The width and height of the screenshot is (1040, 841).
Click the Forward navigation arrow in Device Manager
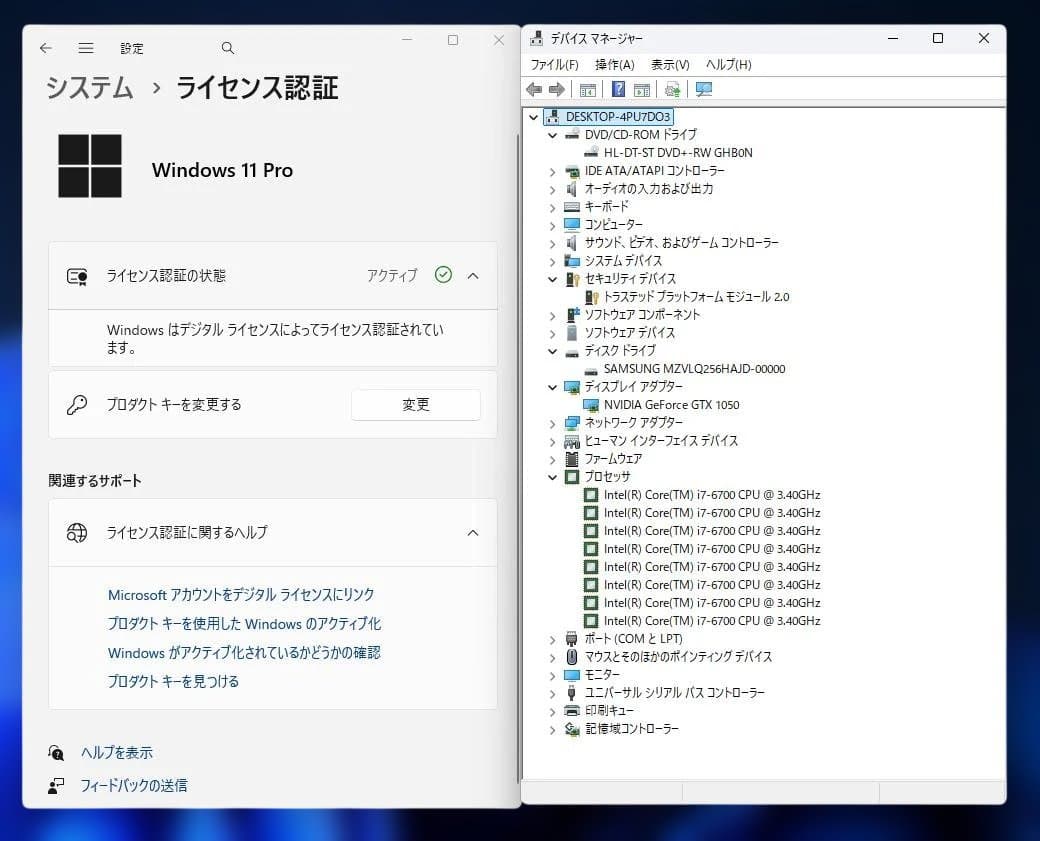click(559, 89)
